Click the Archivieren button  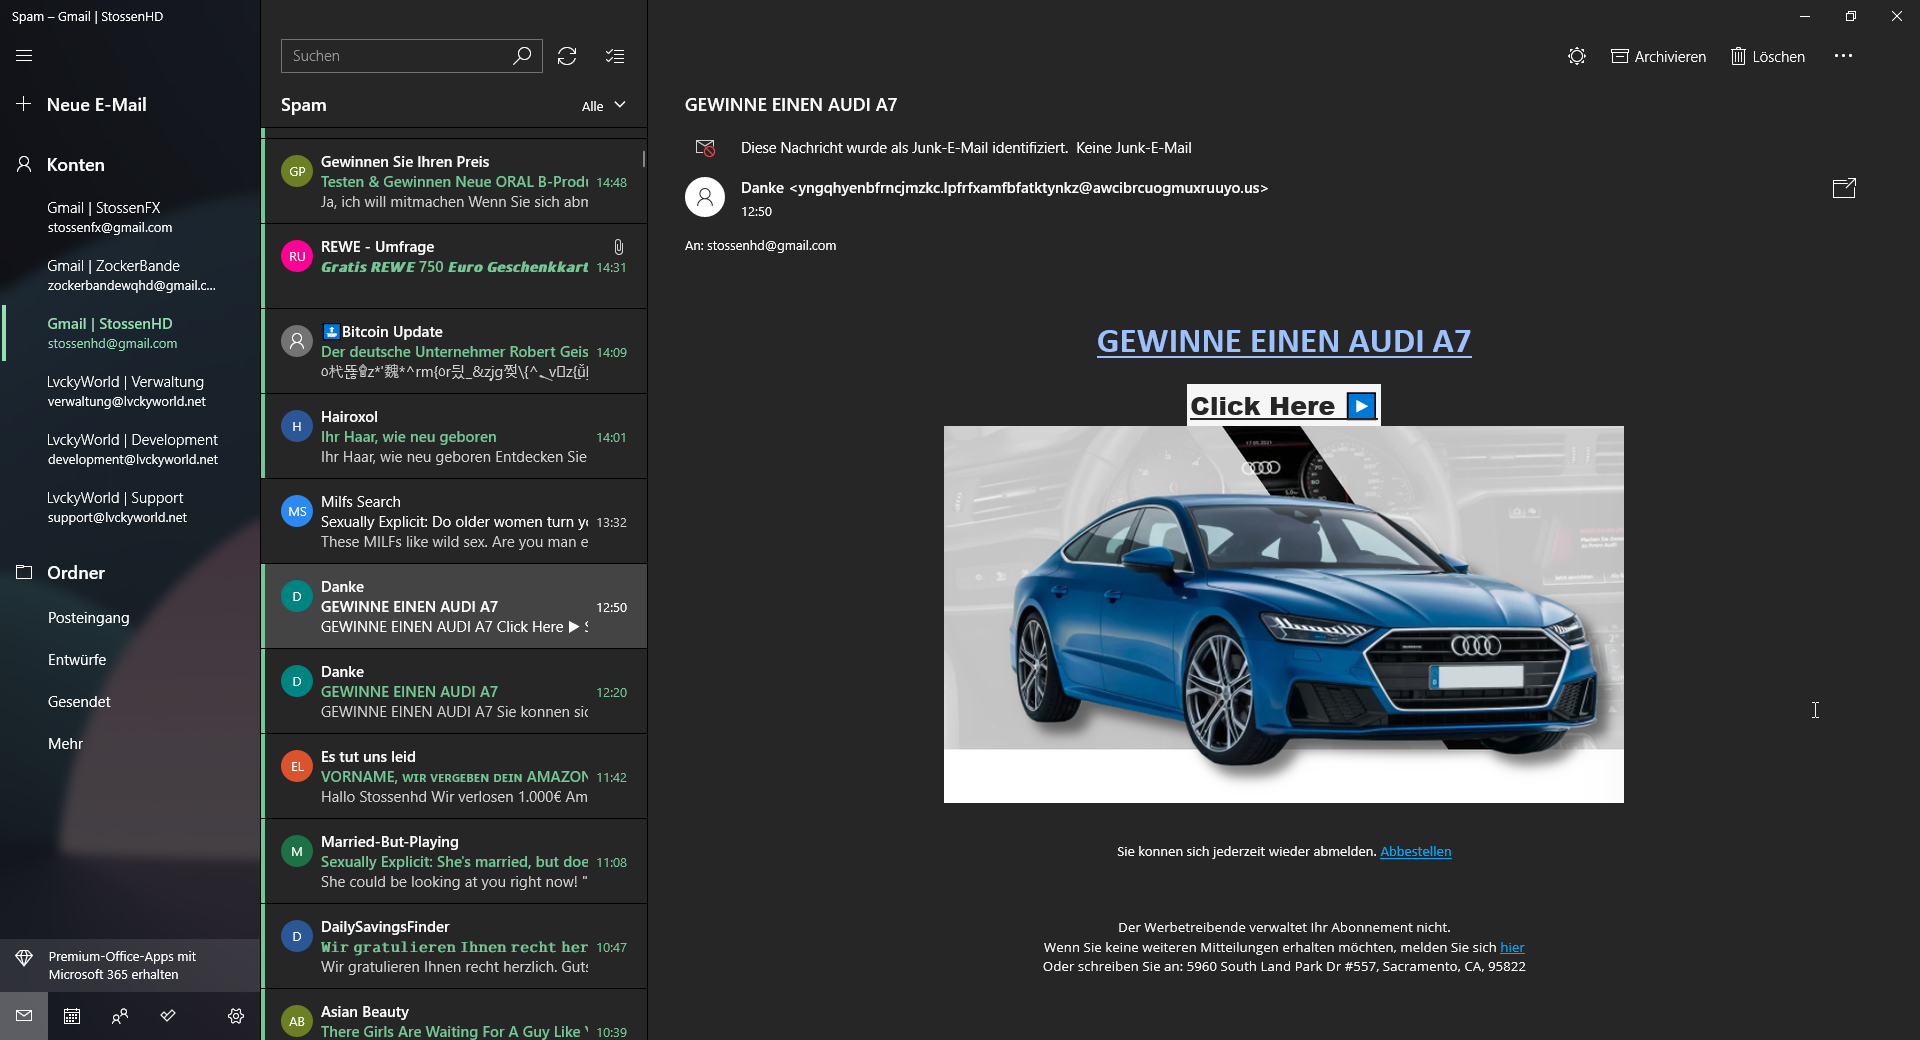point(1659,57)
